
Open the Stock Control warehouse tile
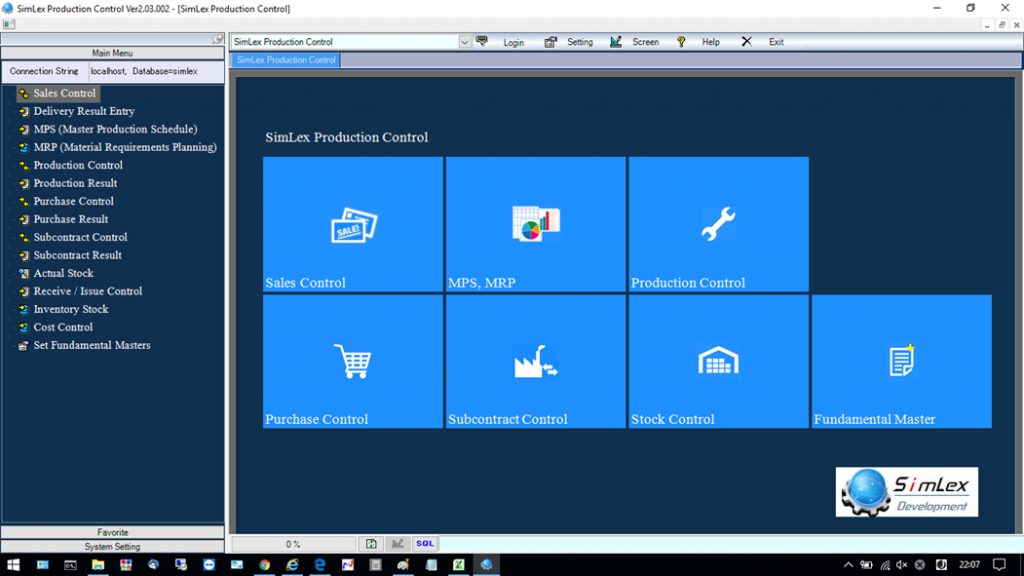(x=717, y=361)
